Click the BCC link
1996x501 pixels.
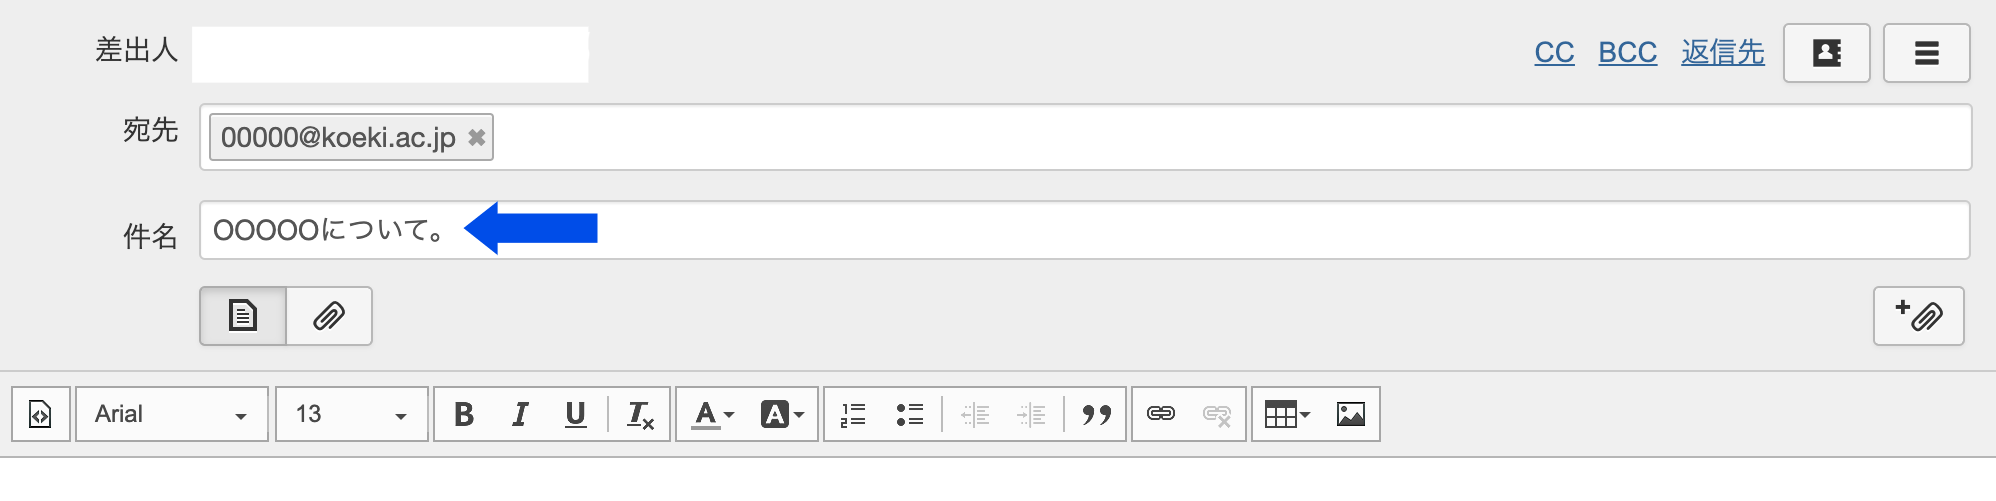point(1627,53)
